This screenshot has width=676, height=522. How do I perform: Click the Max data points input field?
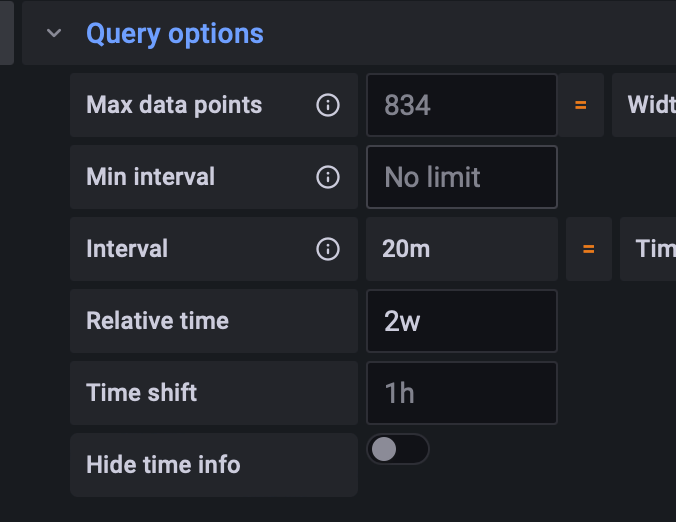(462, 105)
